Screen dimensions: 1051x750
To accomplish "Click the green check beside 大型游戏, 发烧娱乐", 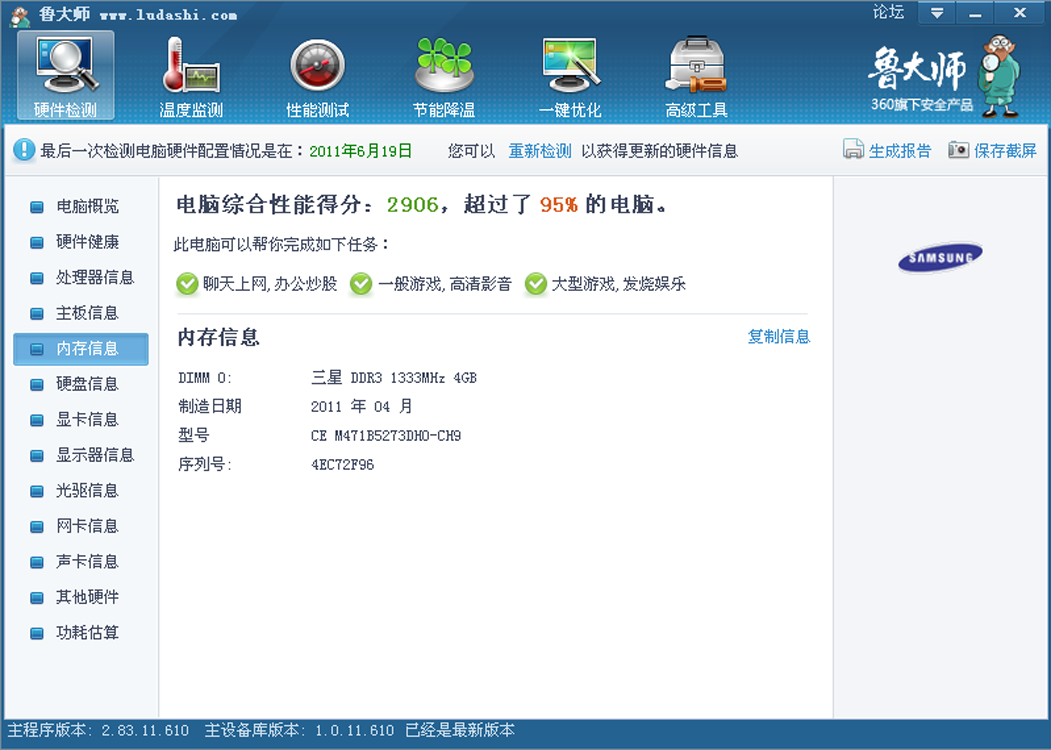I will pyautogui.click(x=536, y=284).
